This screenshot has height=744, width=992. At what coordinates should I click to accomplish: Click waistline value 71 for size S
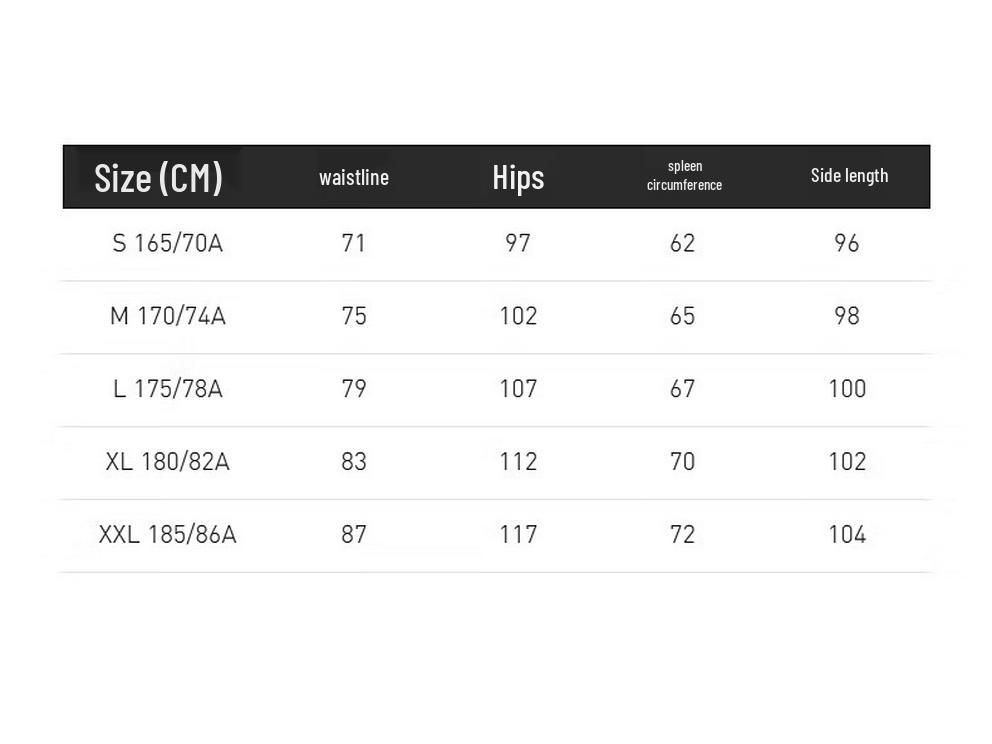pos(354,243)
